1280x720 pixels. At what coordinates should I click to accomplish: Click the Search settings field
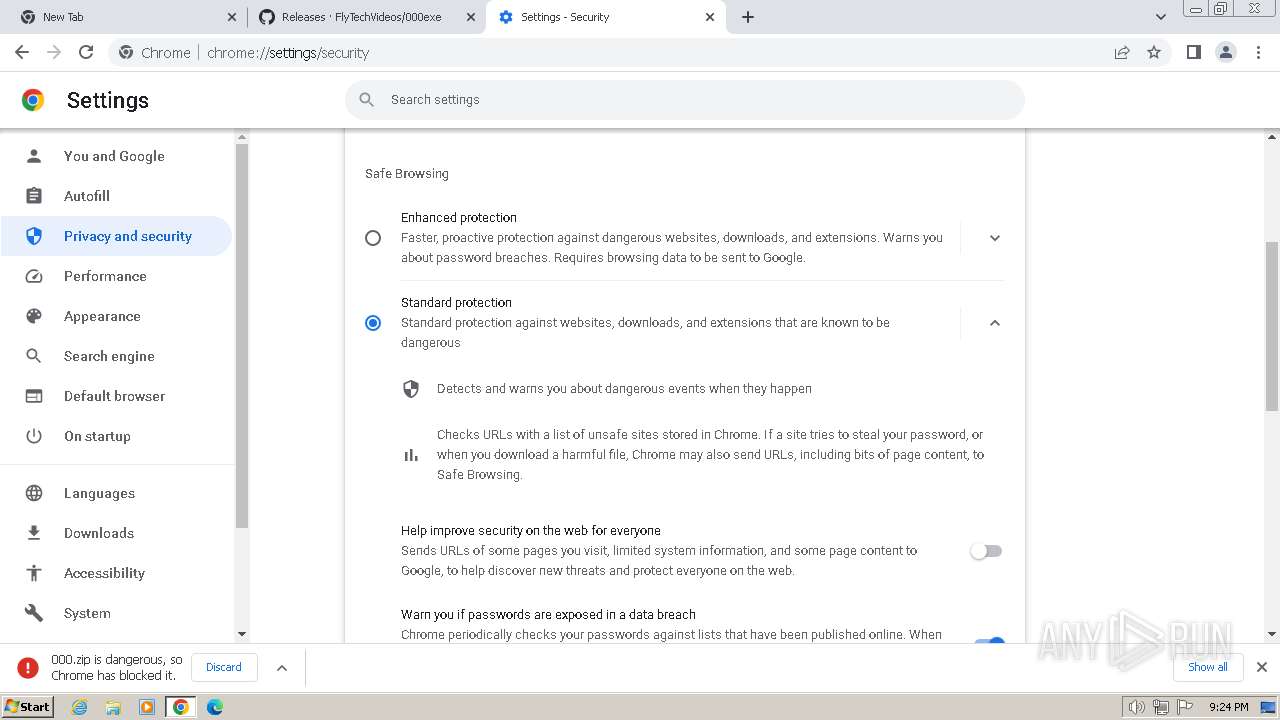[685, 99]
